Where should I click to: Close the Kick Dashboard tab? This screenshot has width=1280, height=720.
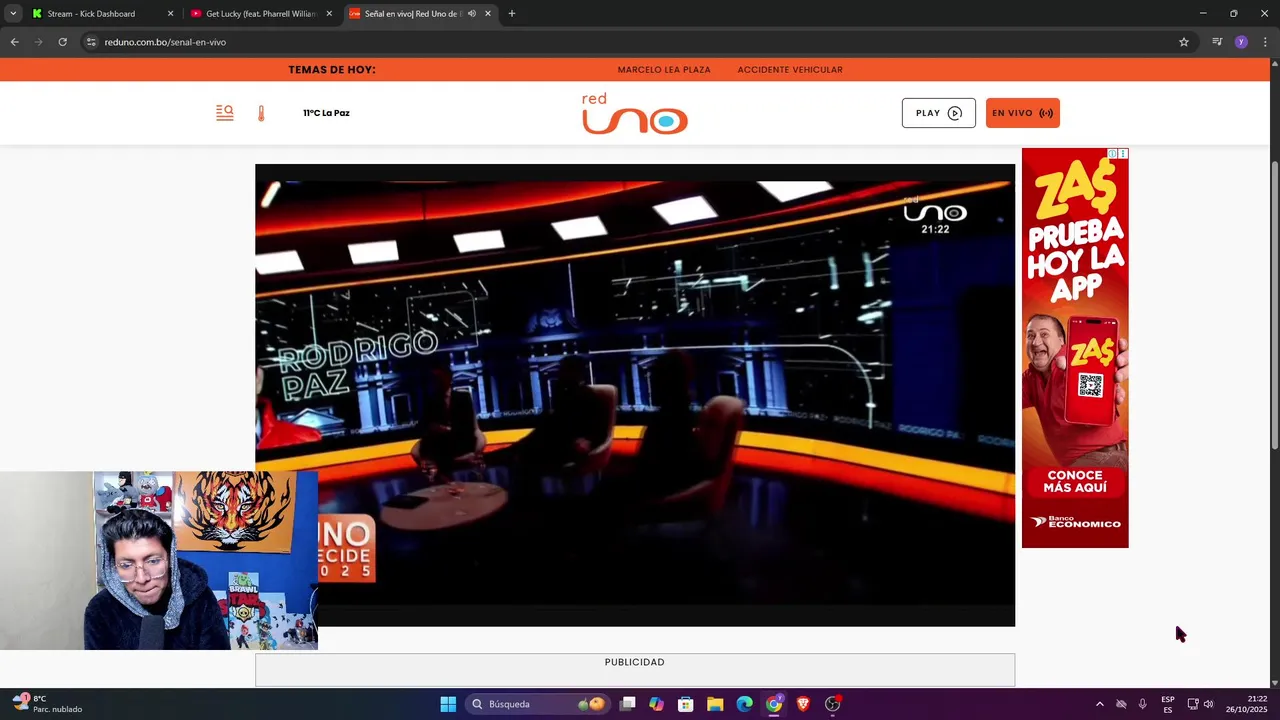[170, 14]
